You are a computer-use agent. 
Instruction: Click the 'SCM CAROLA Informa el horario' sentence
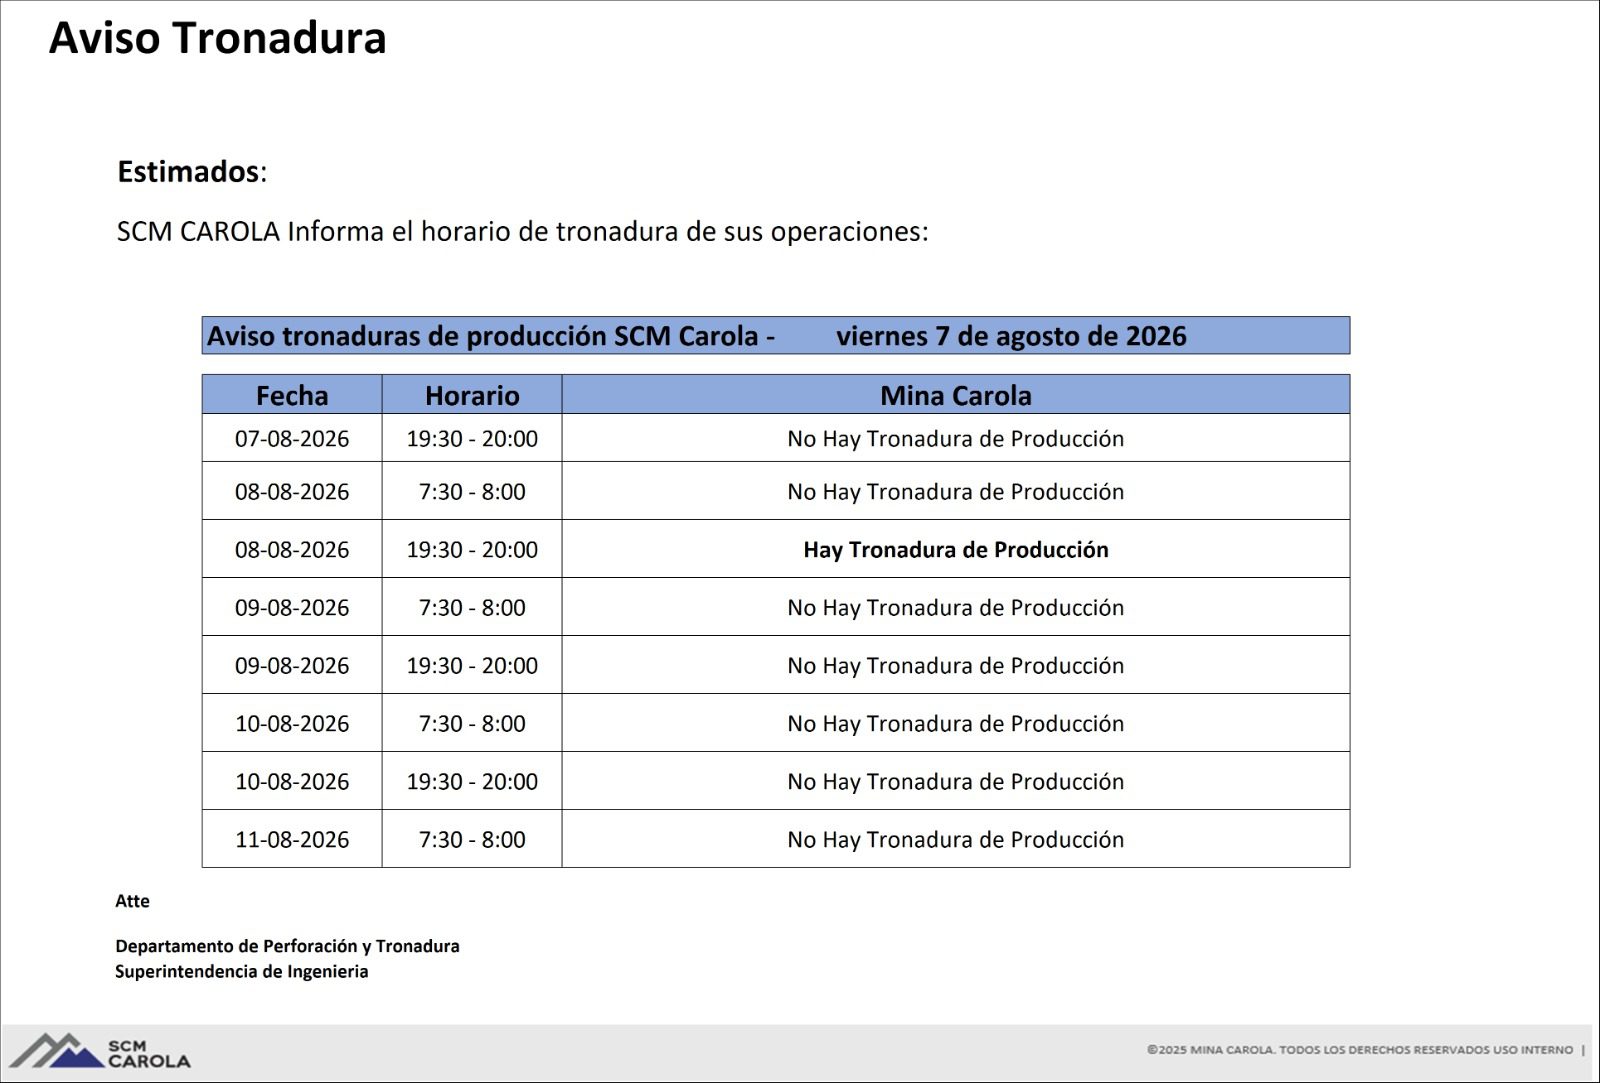(x=522, y=231)
